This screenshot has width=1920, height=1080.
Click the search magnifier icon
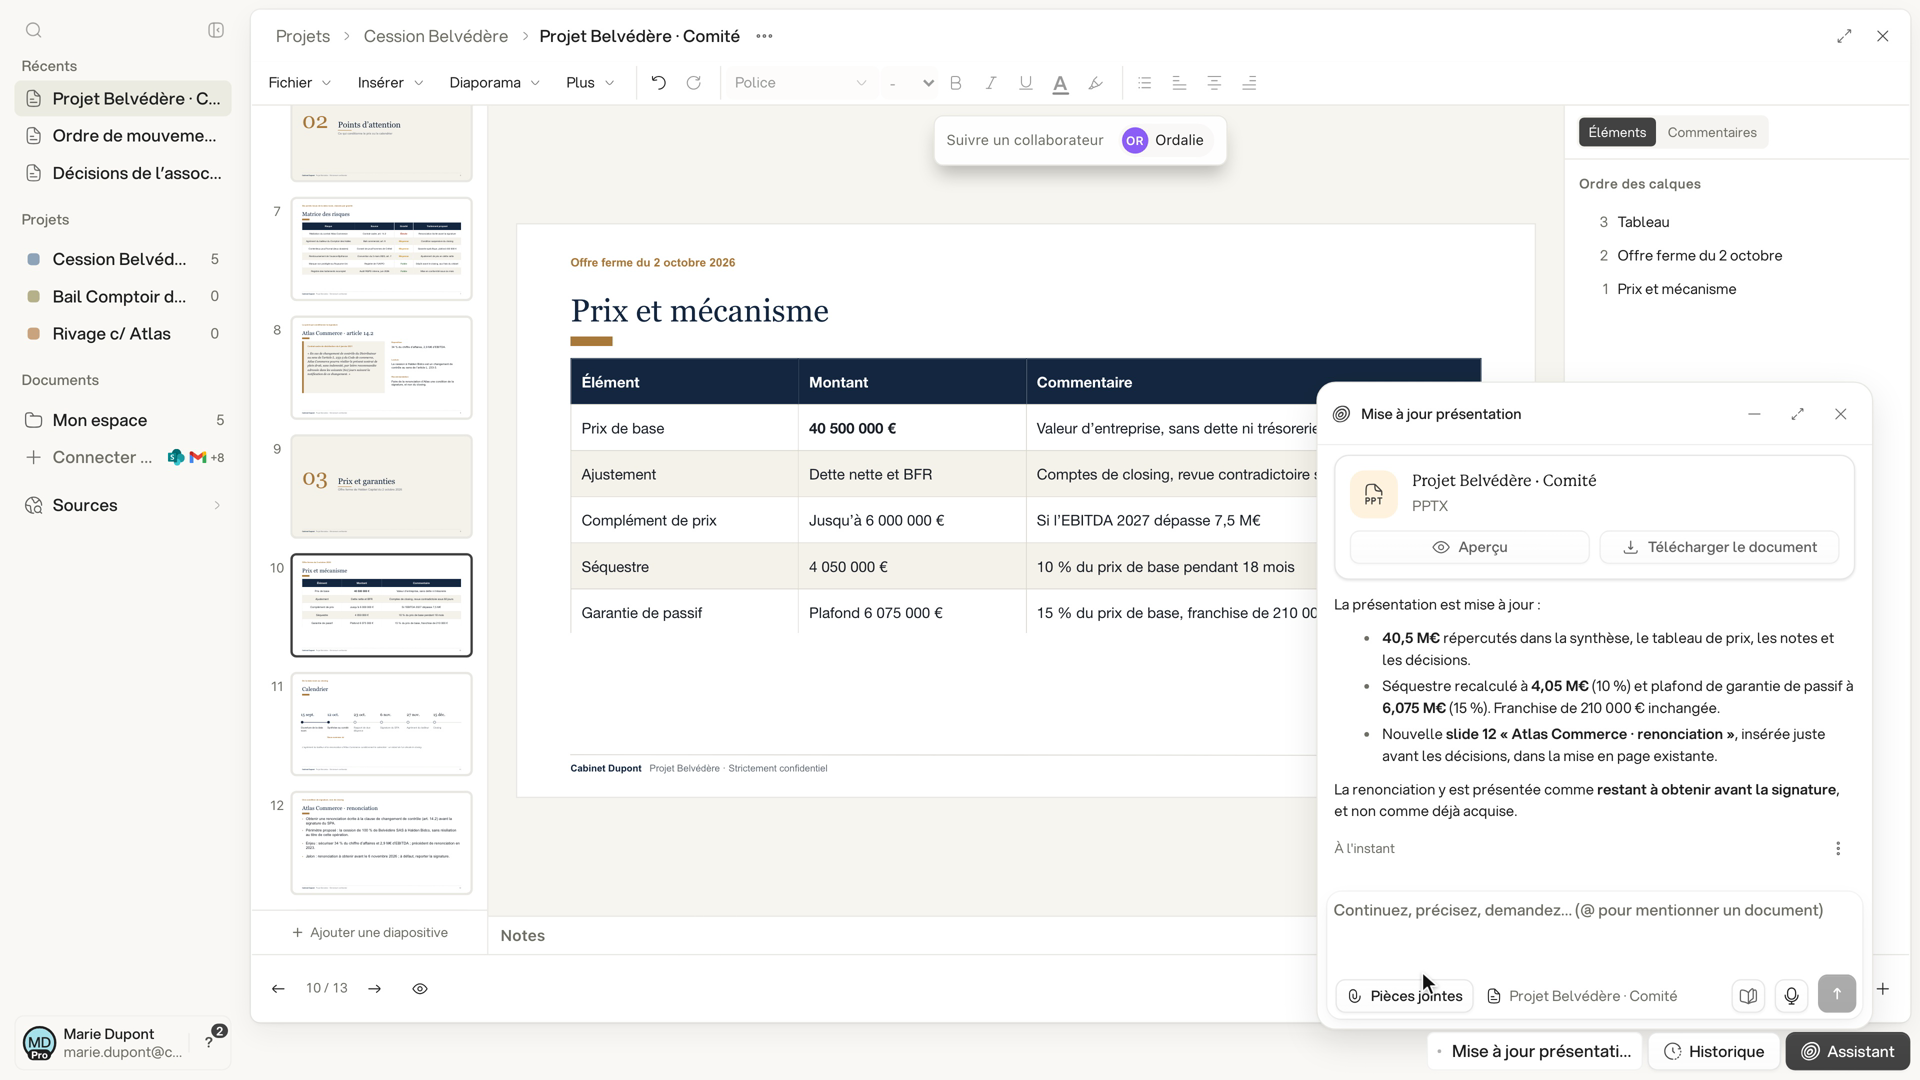[x=34, y=30]
